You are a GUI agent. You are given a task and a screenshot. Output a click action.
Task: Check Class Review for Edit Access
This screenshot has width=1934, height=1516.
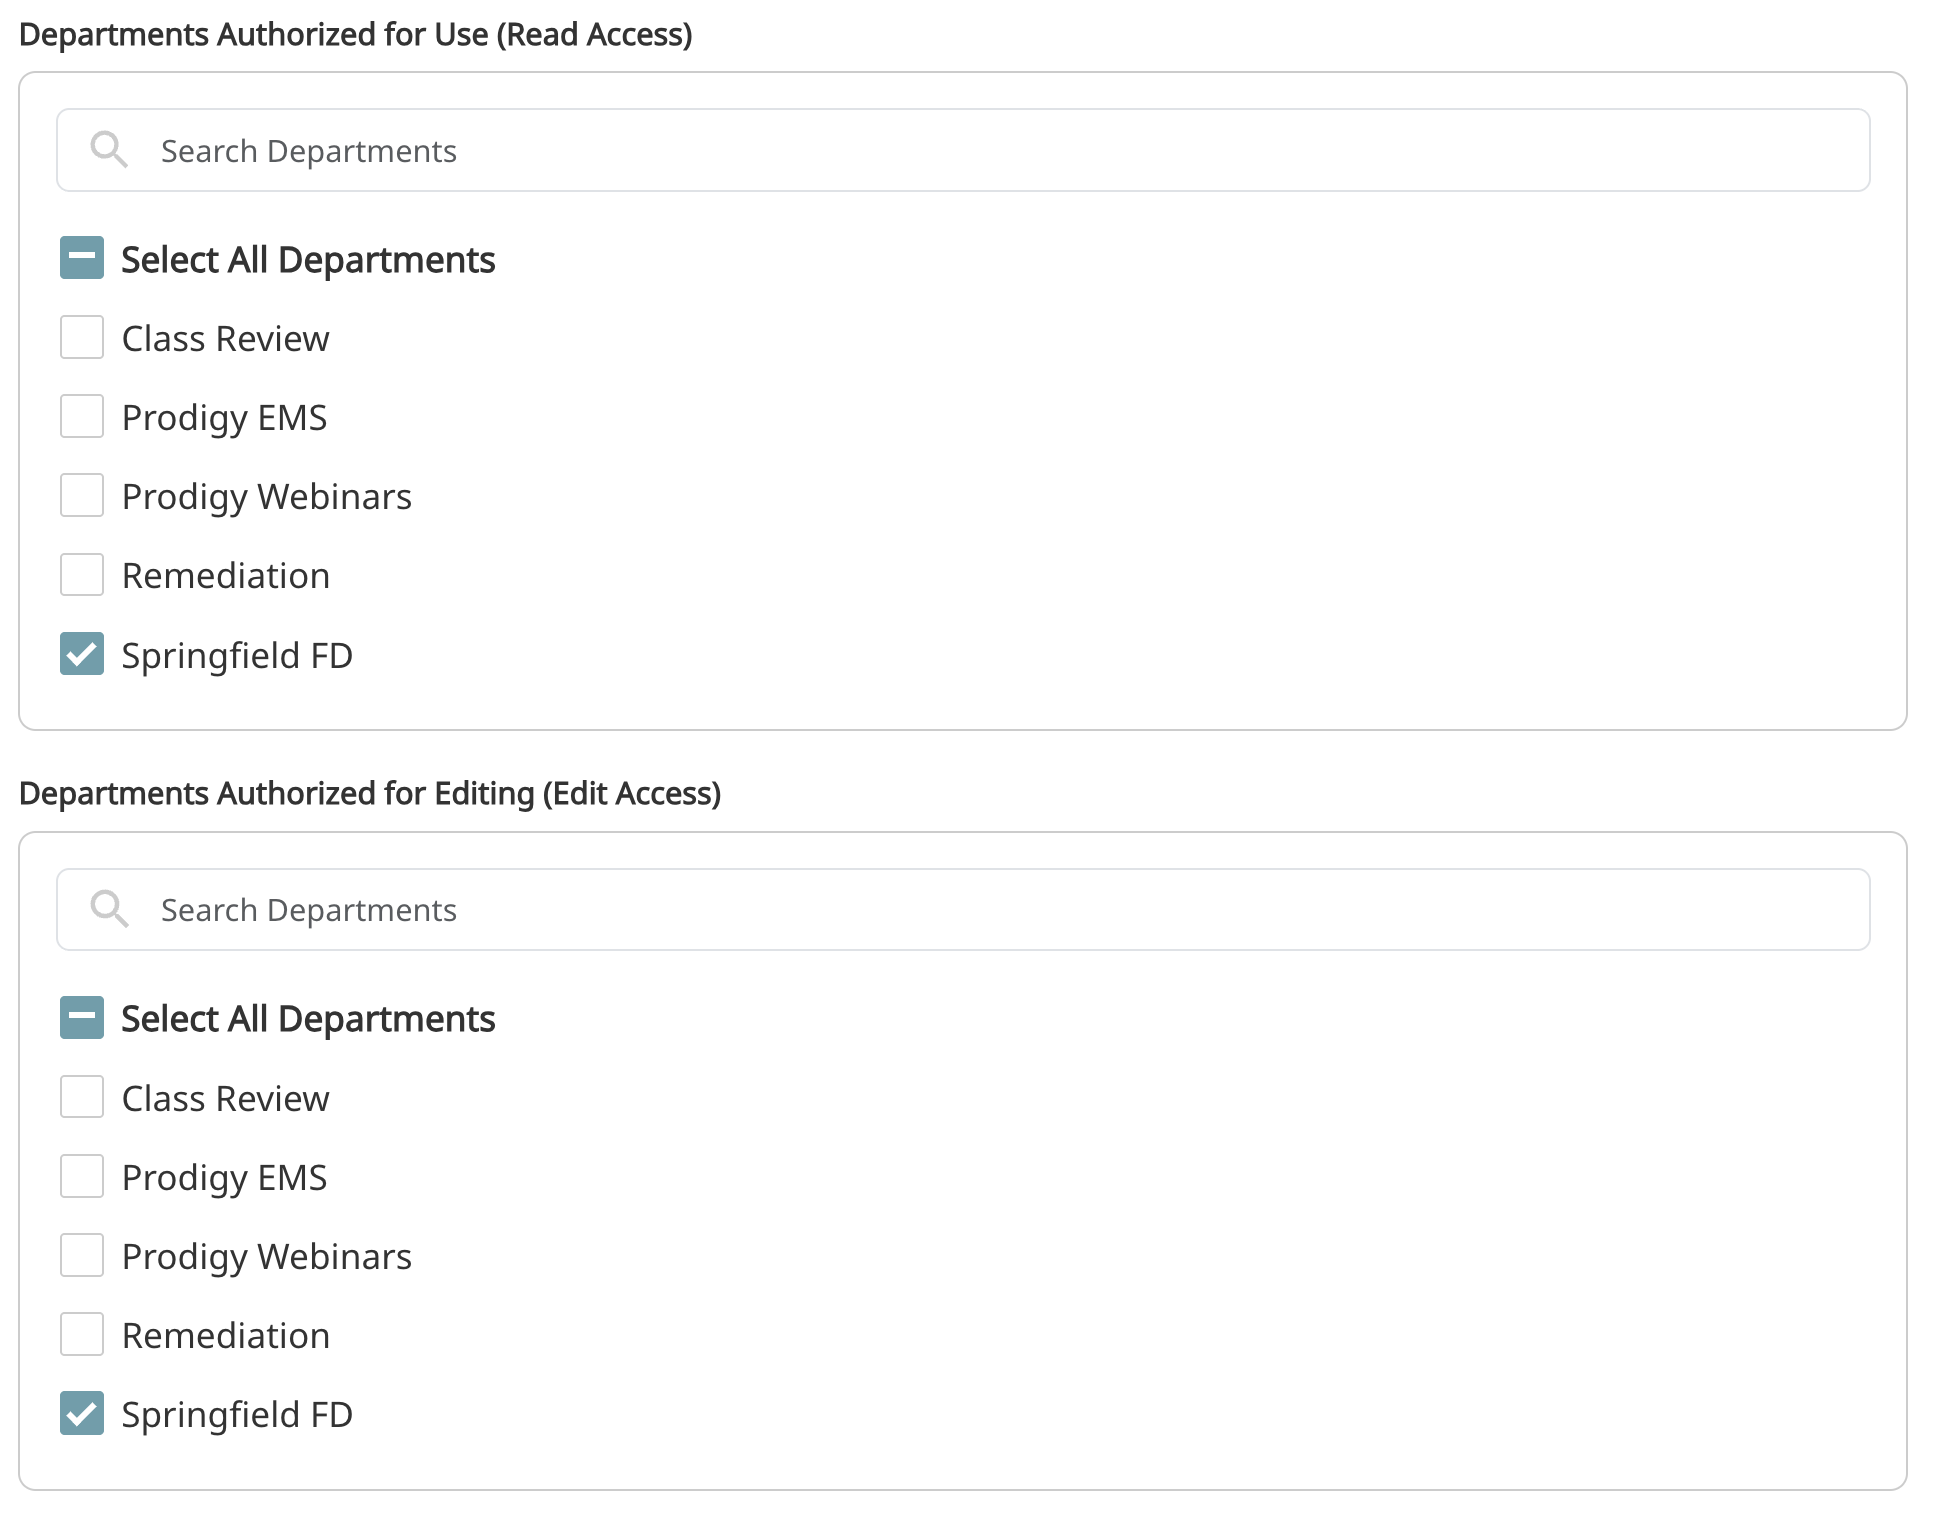point(82,1097)
